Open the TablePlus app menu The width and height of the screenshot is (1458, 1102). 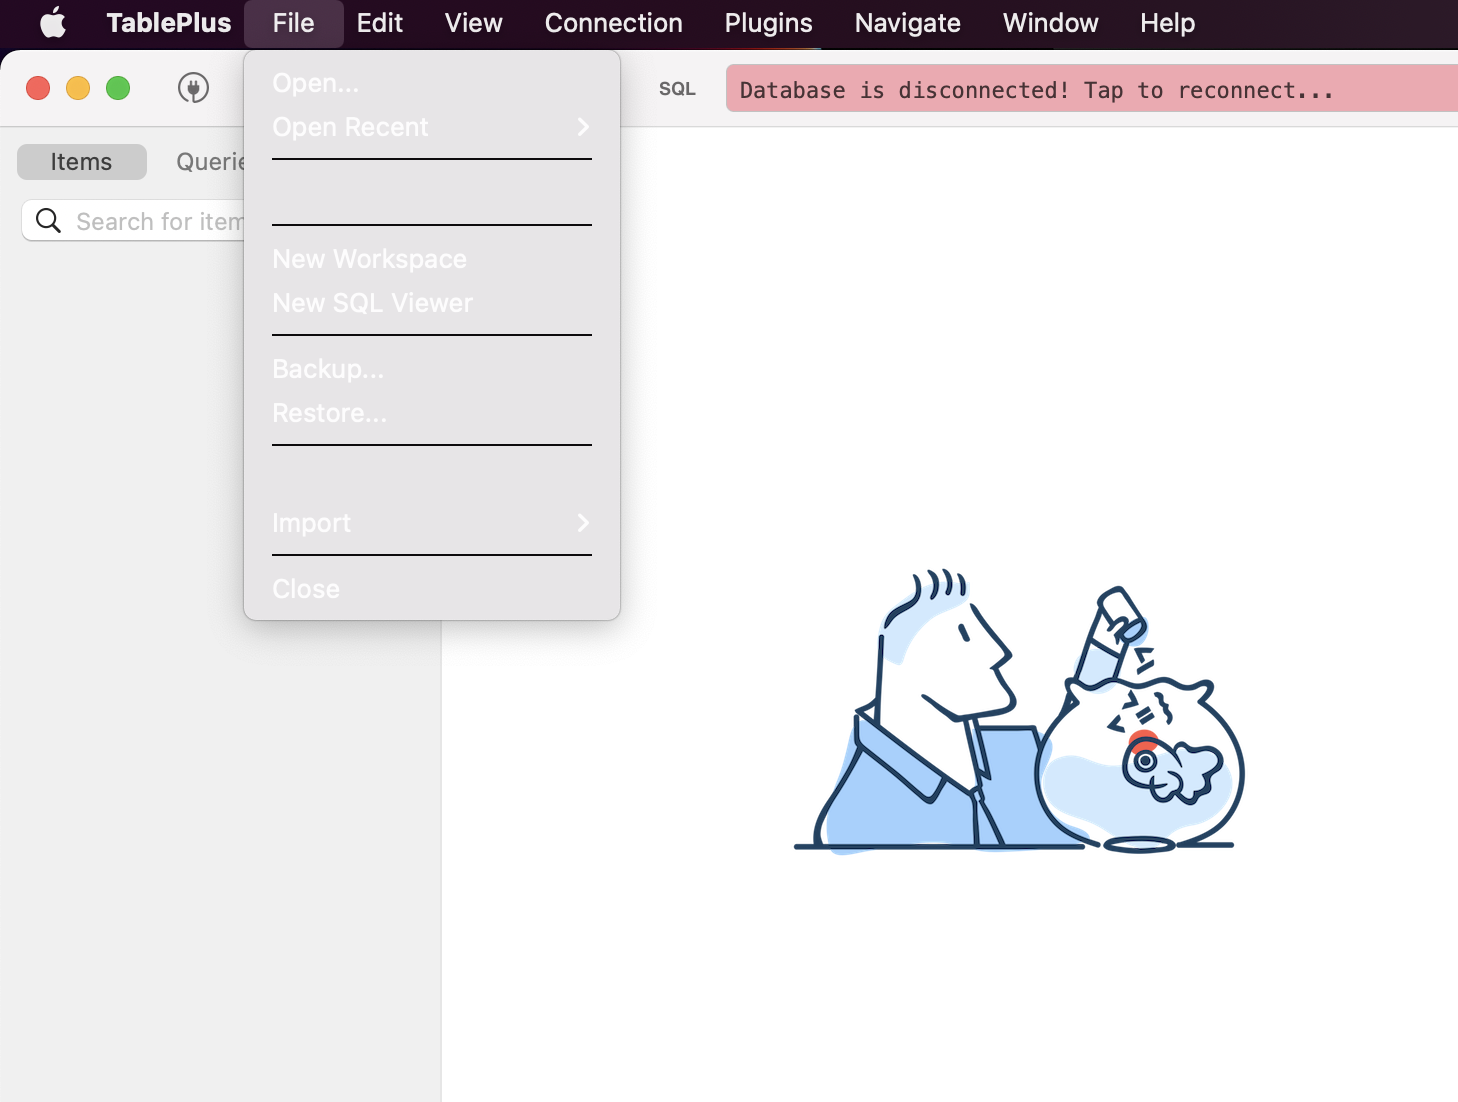[169, 23]
